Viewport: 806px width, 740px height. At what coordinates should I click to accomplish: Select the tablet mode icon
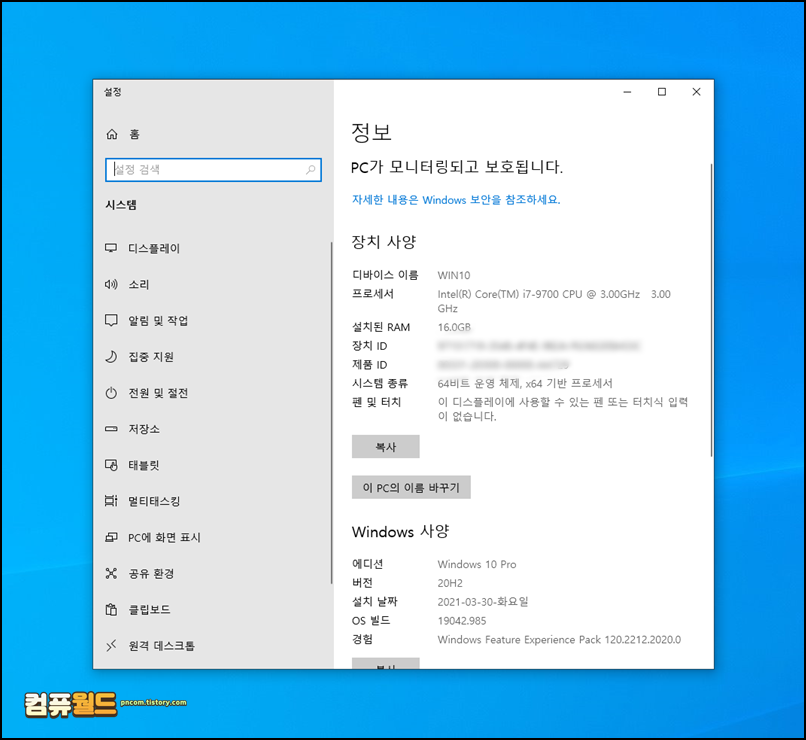tap(111, 465)
